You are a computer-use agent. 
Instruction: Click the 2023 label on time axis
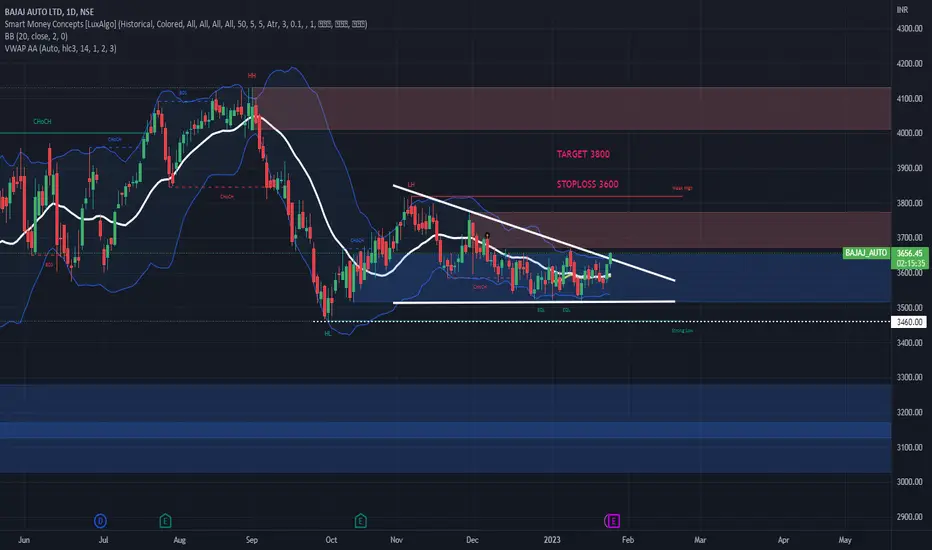click(552, 540)
